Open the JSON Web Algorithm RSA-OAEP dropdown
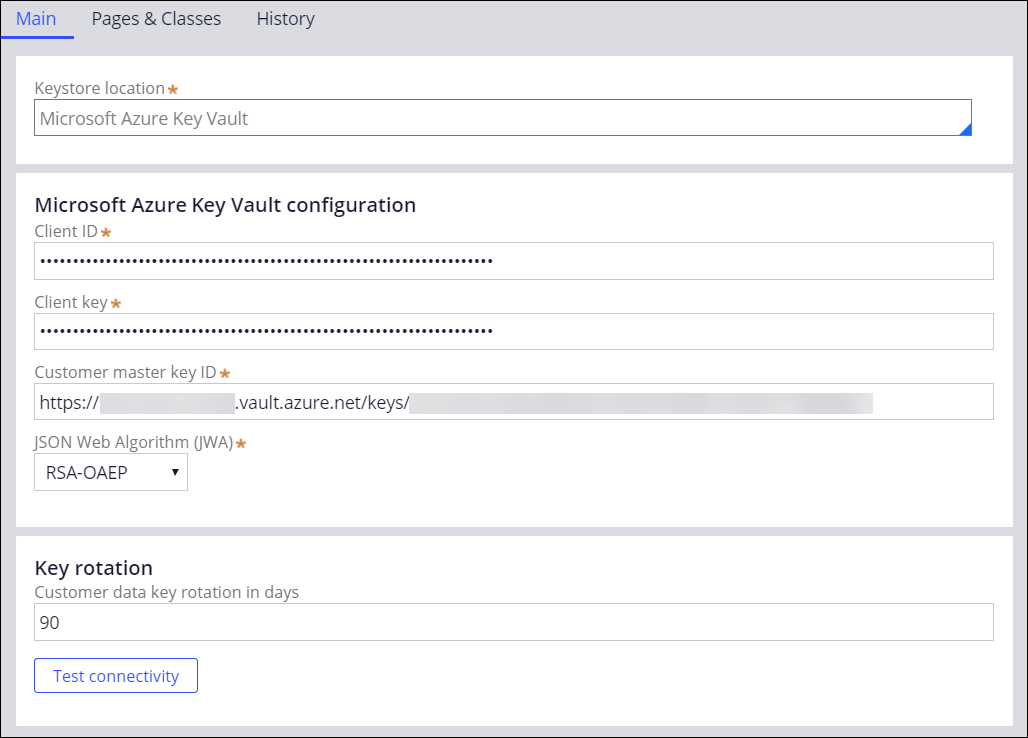 (x=111, y=472)
